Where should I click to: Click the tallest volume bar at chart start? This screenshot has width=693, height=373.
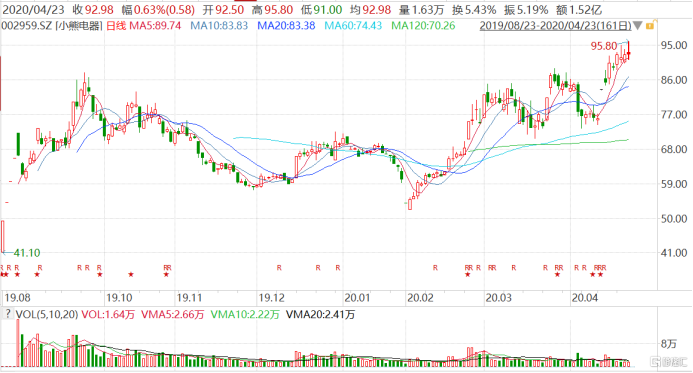pos(18,343)
